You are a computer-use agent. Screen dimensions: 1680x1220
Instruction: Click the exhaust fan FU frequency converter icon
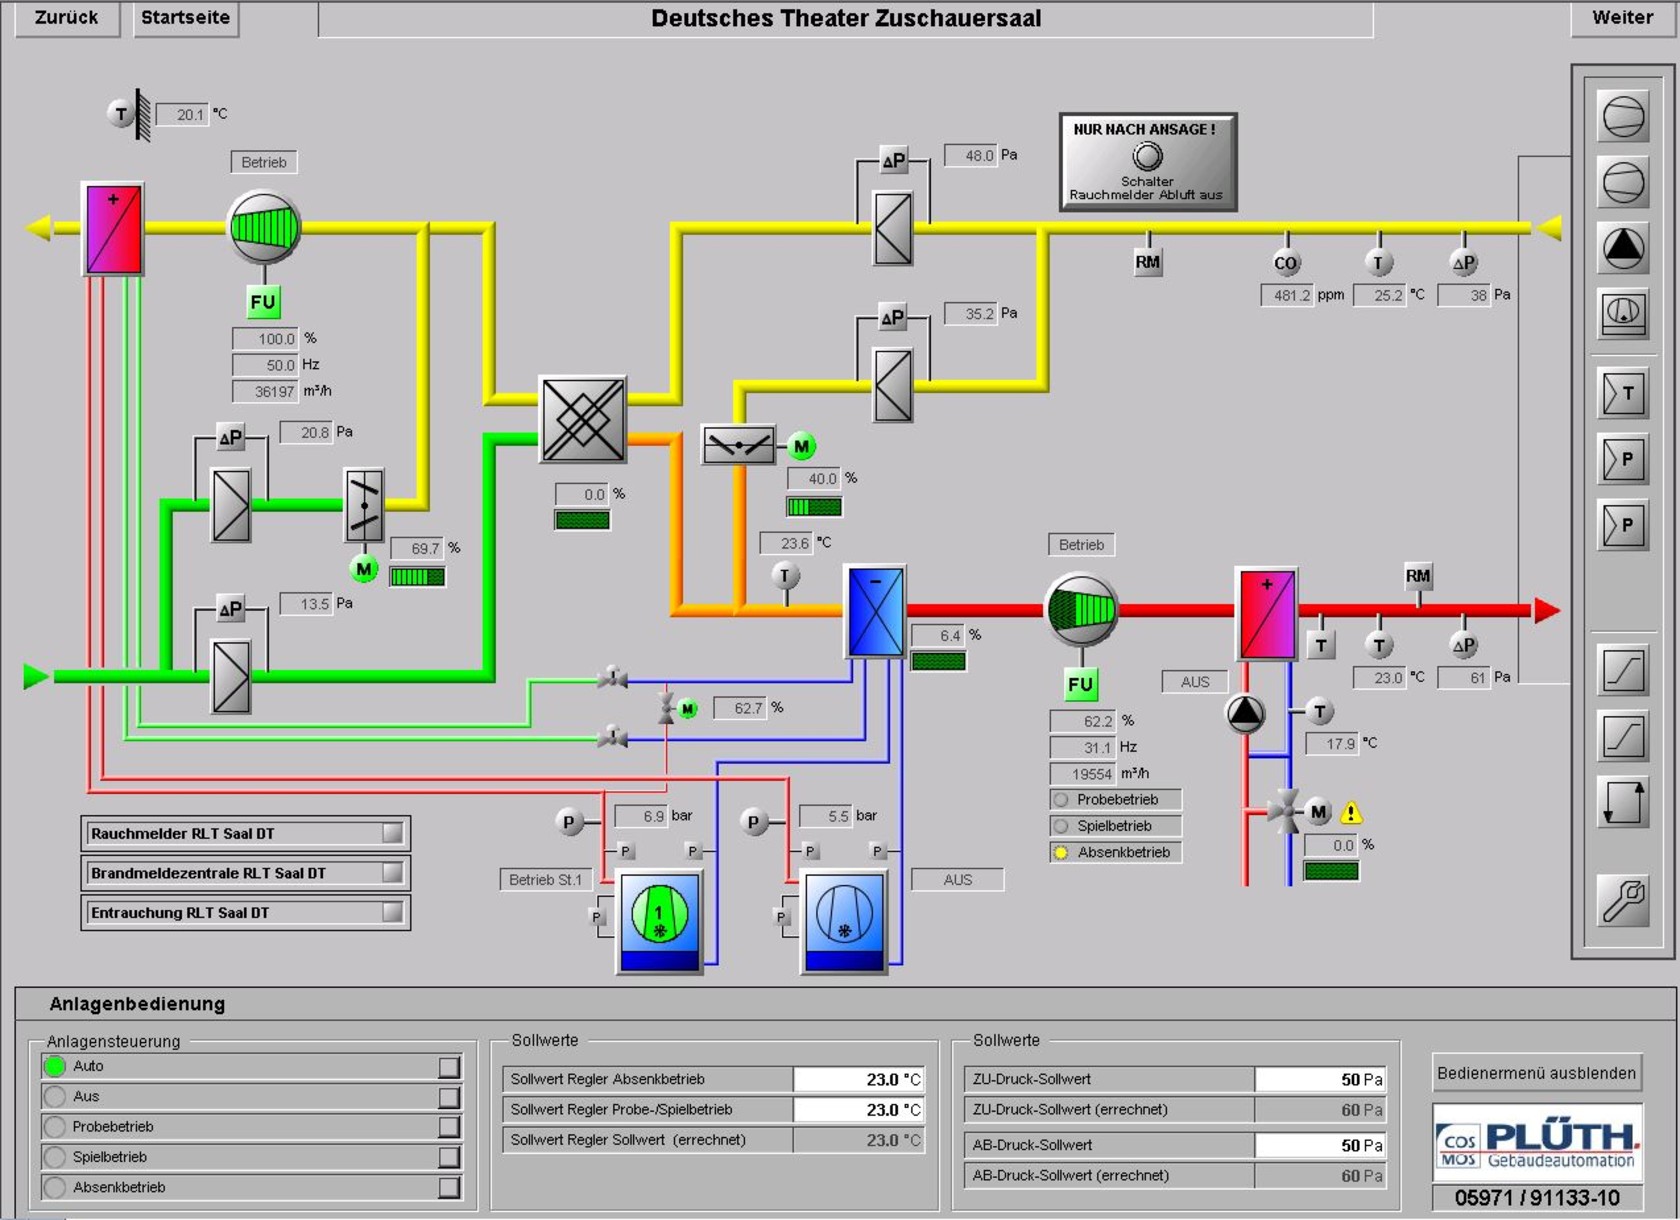click(x=263, y=302)
